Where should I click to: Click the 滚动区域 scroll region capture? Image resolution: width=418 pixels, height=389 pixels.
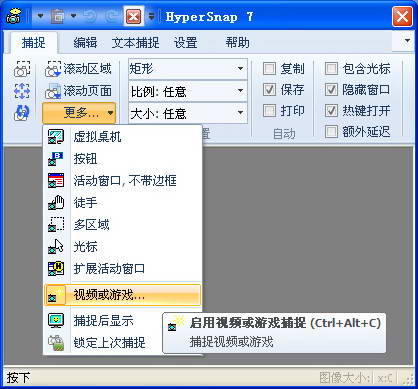point(78,69)
